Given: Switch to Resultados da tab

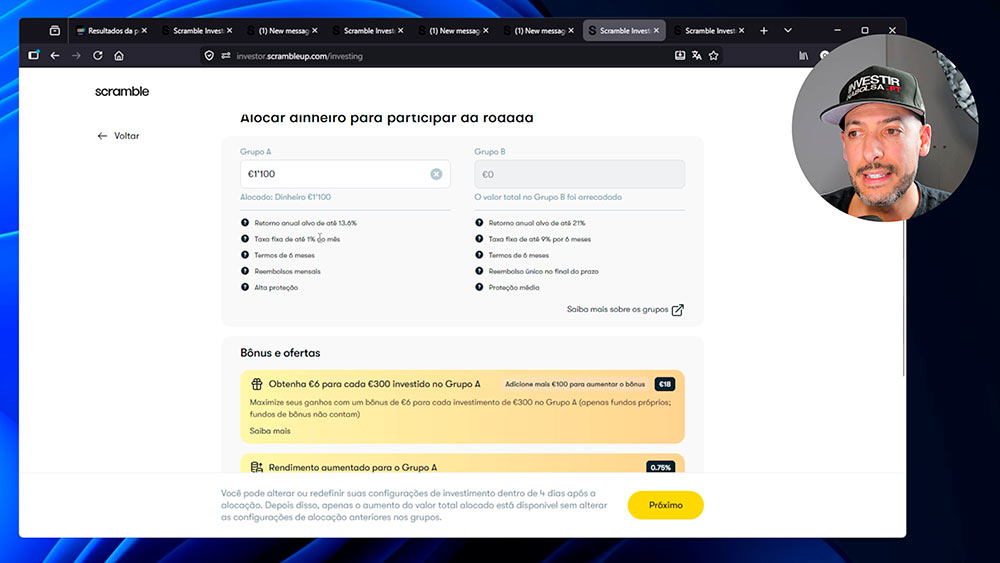Looking at the screenshot, I should click(111, 31).
